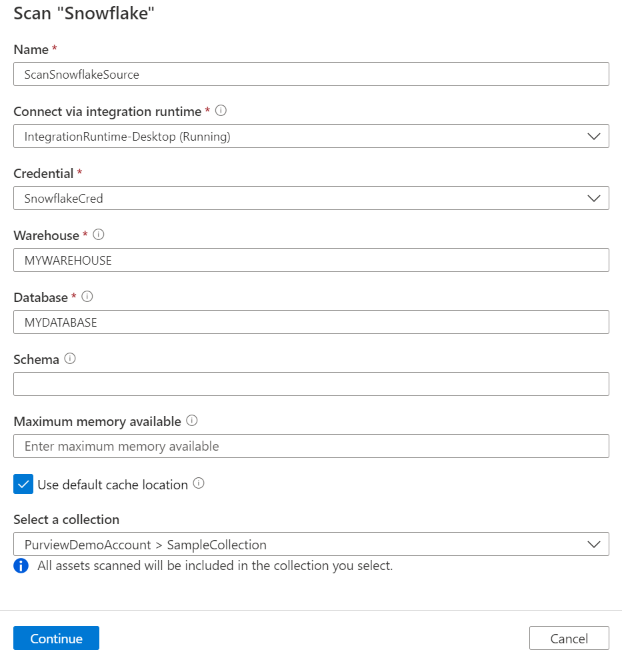Click the blue collection information icon

pyautogui.click(x=21, y=566)
